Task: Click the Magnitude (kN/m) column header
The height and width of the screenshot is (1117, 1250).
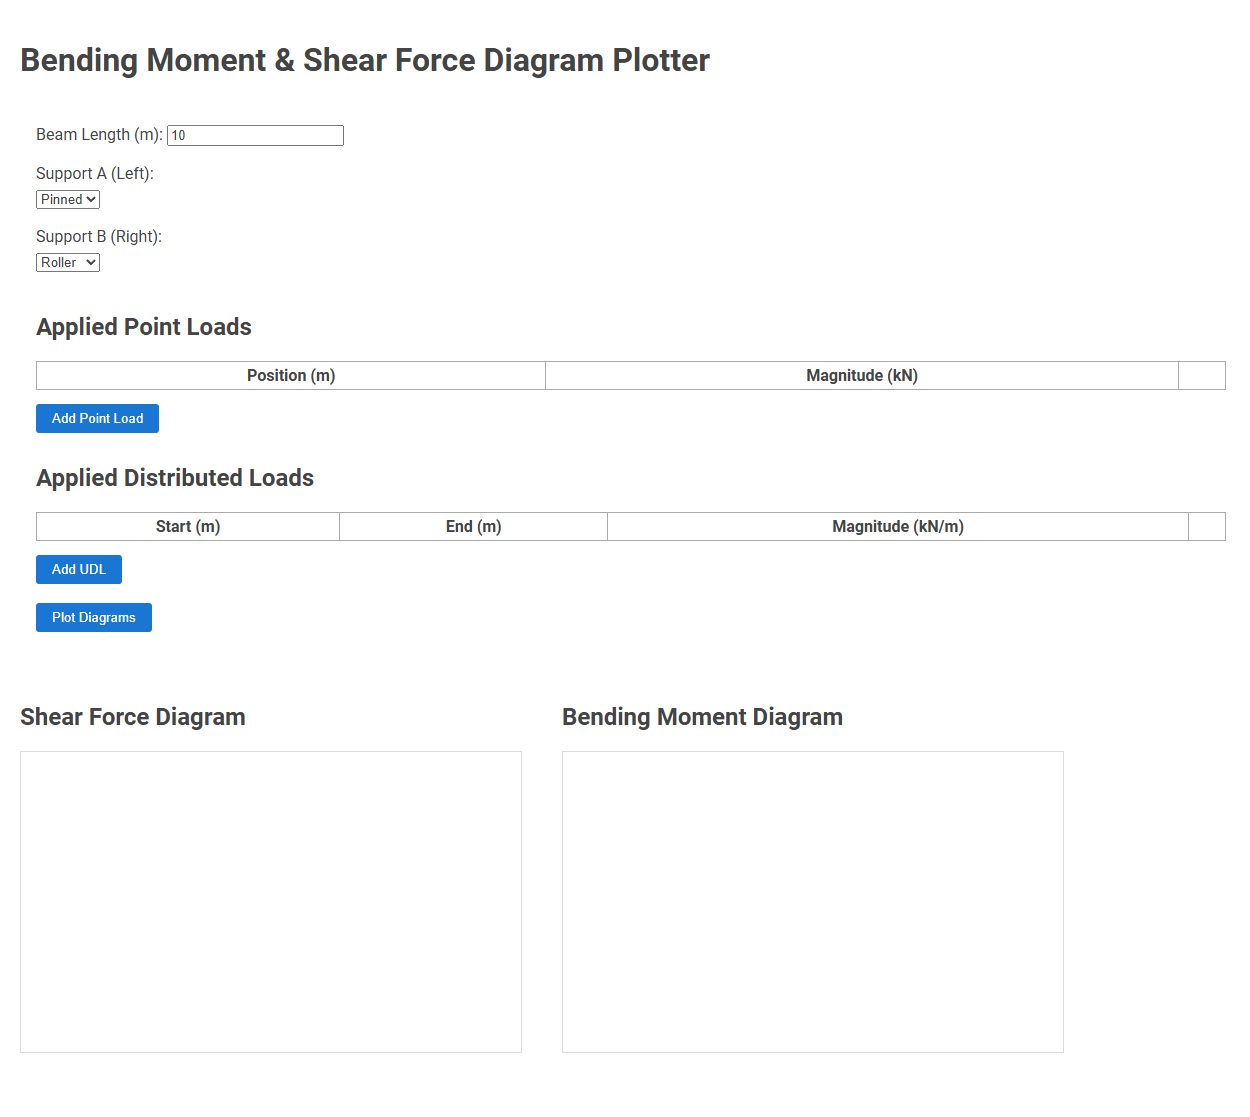Action: click(897, 526)
